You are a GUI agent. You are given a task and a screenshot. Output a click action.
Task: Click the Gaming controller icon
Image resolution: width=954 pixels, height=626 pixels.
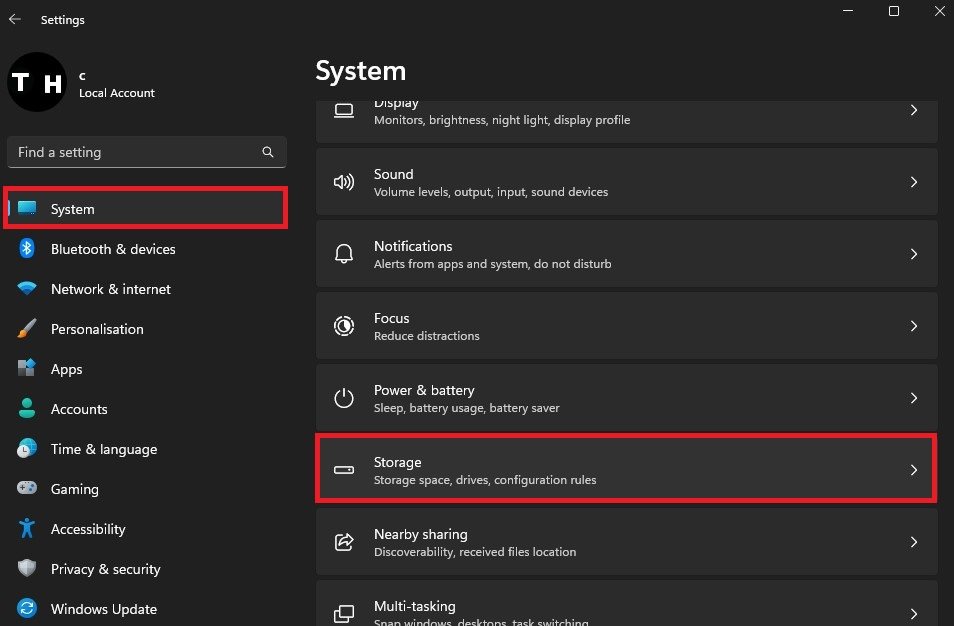pos(27,489)
